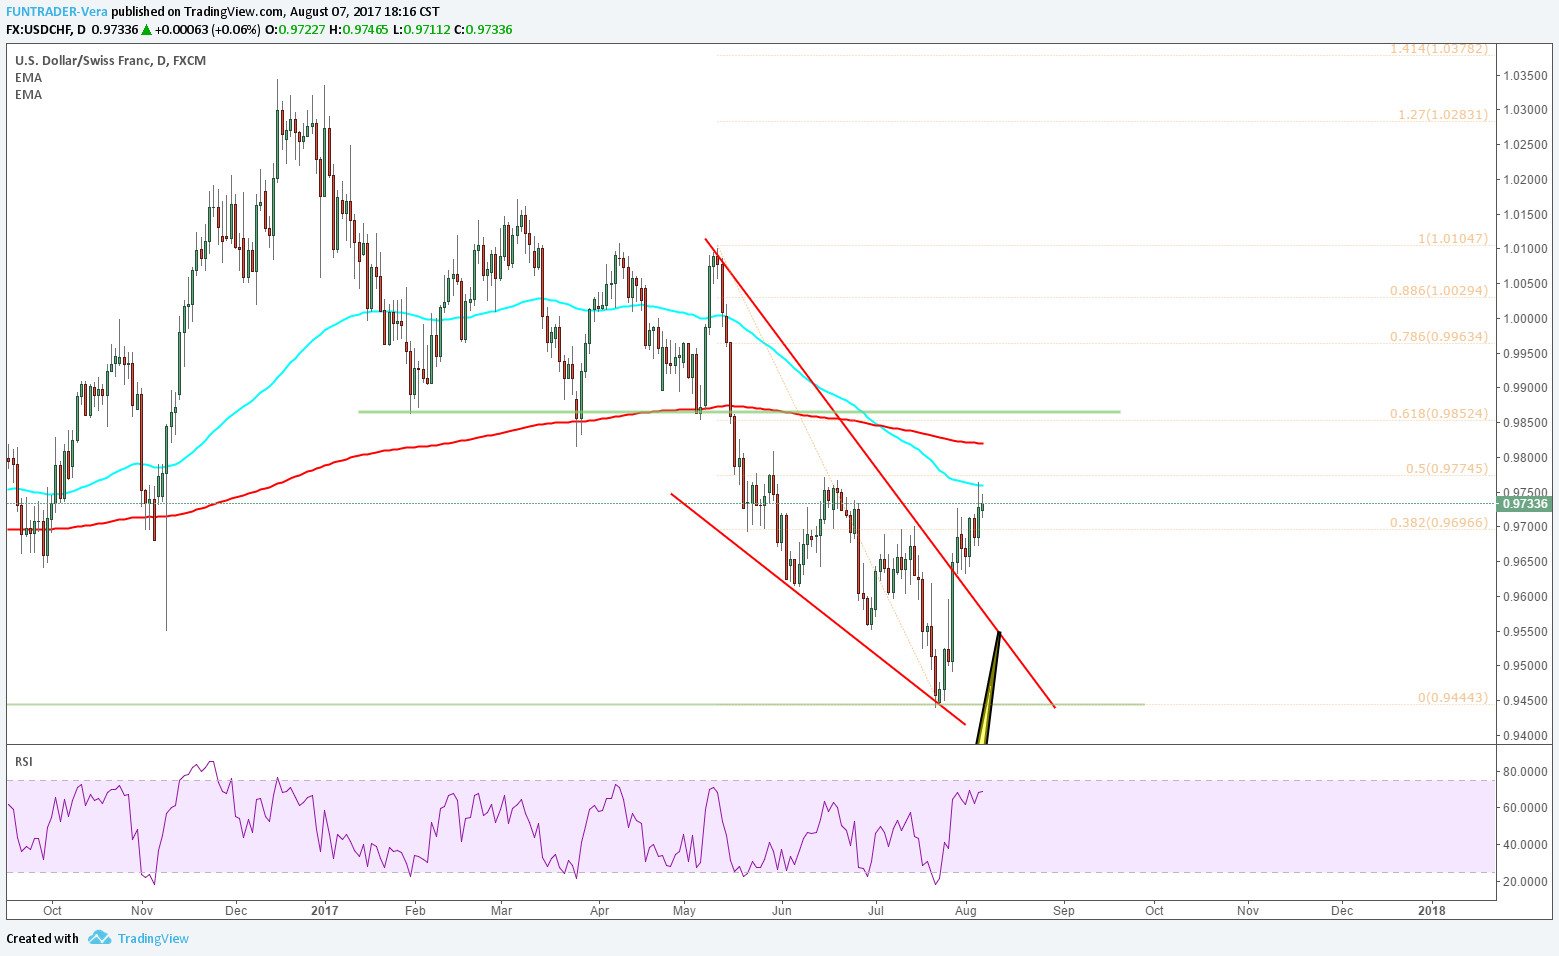Click the current price tag 0.97336 on the axis
The width and height of the screenshot is (1559, 956).
pyautogui.click(x=1525, y=503)
